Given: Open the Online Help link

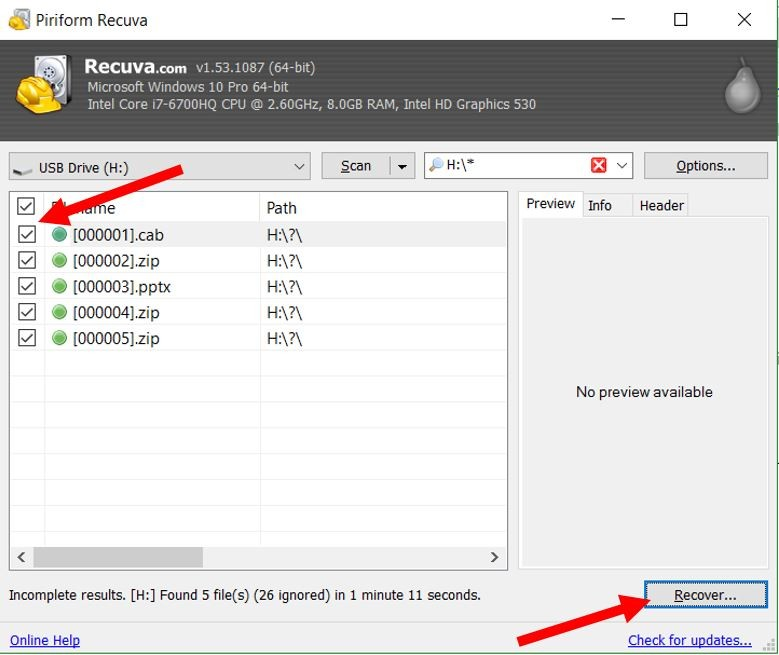Looking at the screenshot, I should coord(45,640).
